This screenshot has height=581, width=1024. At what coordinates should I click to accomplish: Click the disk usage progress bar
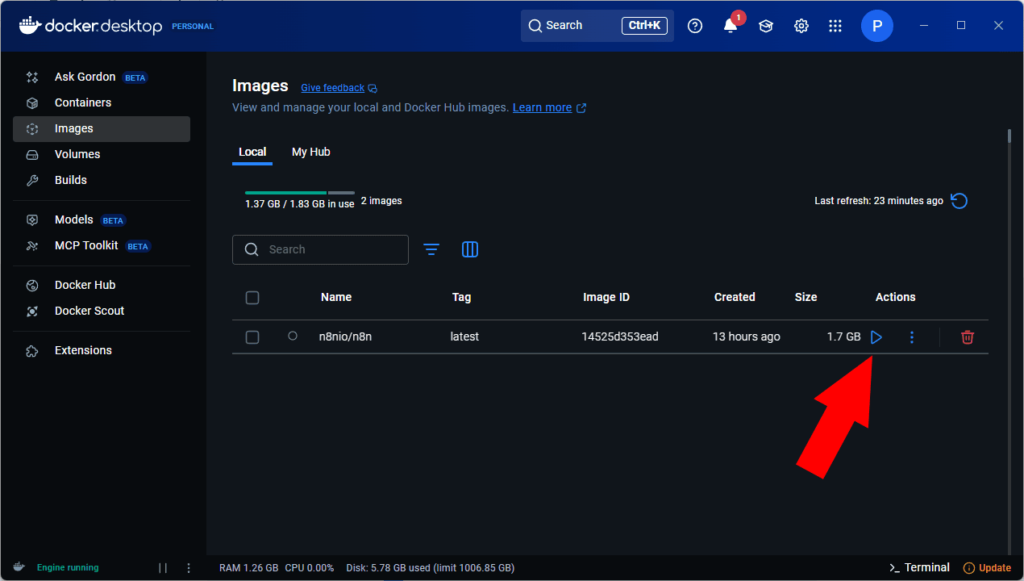[x=300, y=193]
